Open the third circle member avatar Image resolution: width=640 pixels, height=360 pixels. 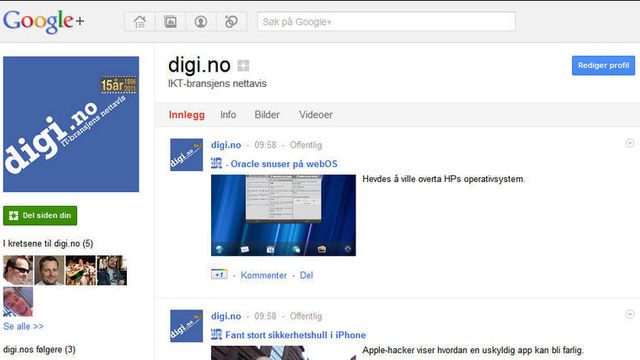click(x=81, y=270)
